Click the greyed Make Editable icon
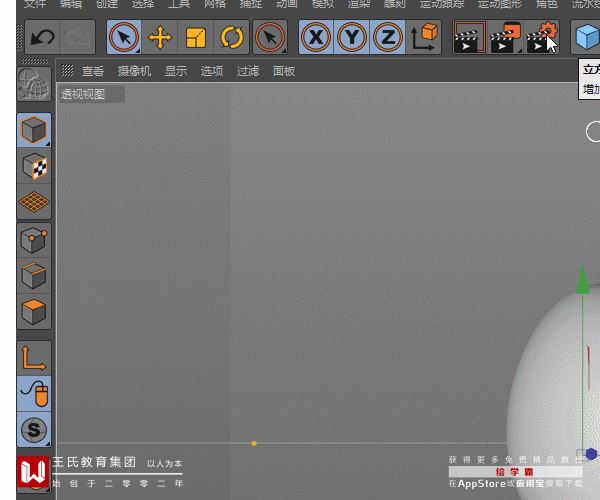The image size is (600, 500). [x=34, y=84]
